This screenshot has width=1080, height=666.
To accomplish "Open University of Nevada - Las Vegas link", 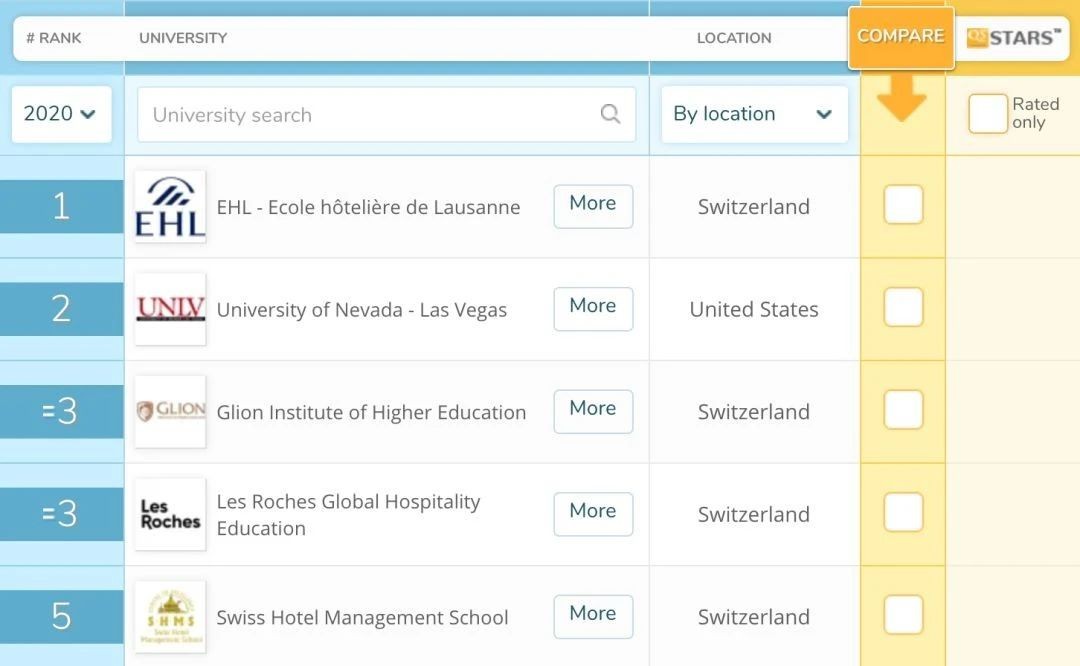I will coord(361,310).
